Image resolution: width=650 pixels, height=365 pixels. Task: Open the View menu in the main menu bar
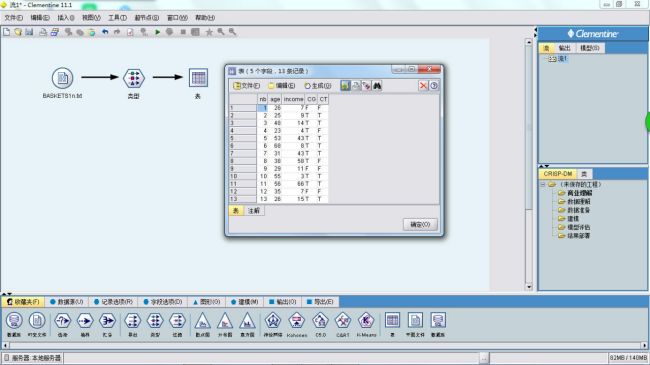[x=91, y=18]
